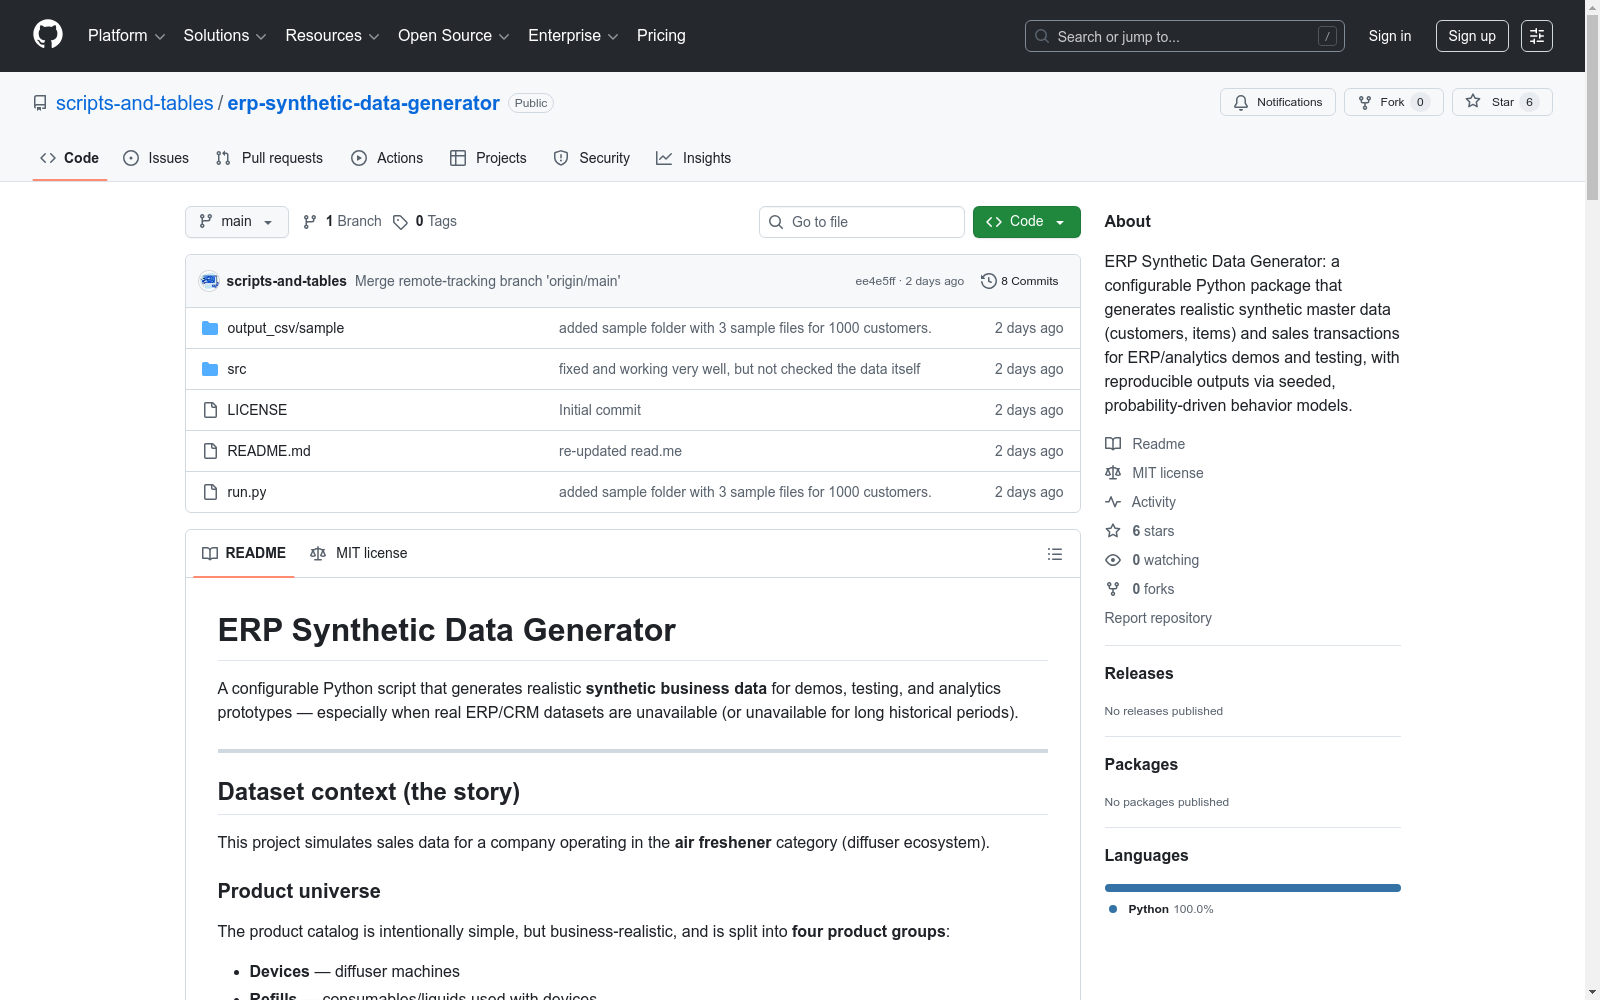Select the README tab above file content
The height and width of the screenshot is (1000, 1600).
click(244, 554)
